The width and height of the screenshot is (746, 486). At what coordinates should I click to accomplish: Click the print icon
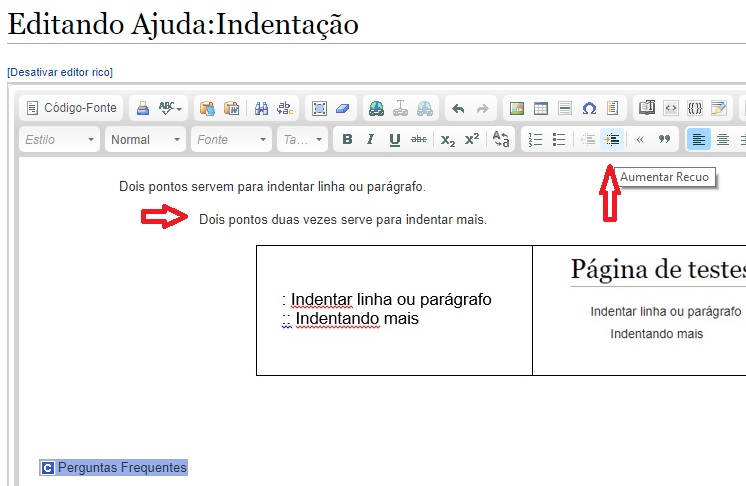(x=143, y=108)
